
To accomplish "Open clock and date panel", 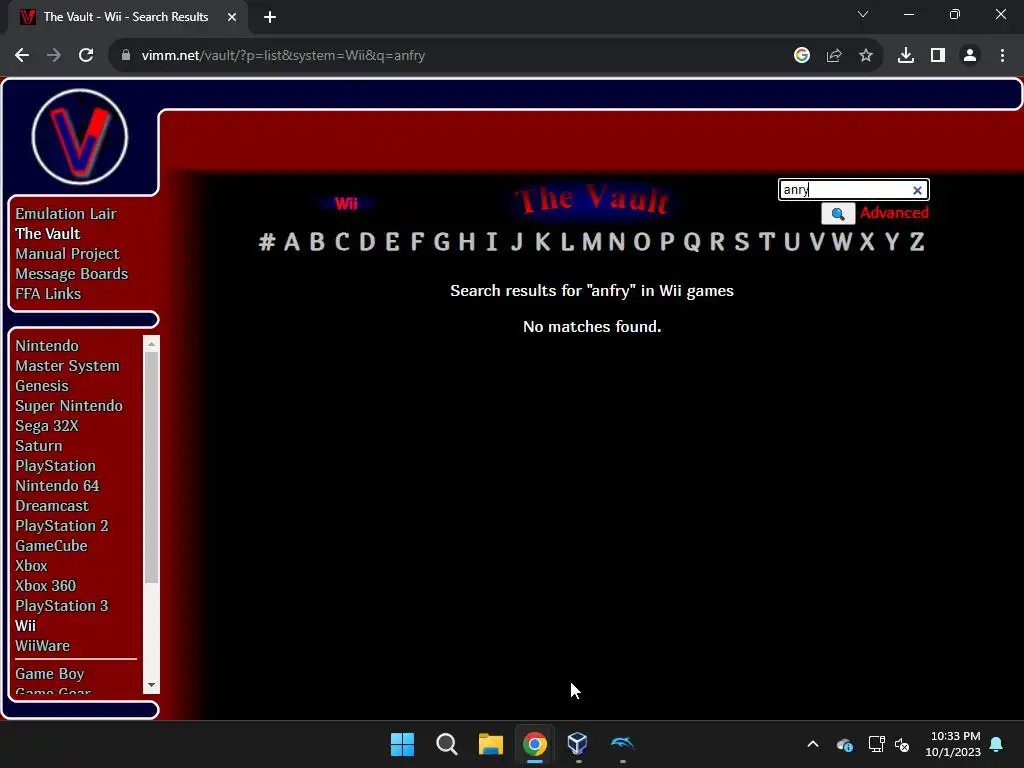I will pyautogui.click(x=953, y=744).
